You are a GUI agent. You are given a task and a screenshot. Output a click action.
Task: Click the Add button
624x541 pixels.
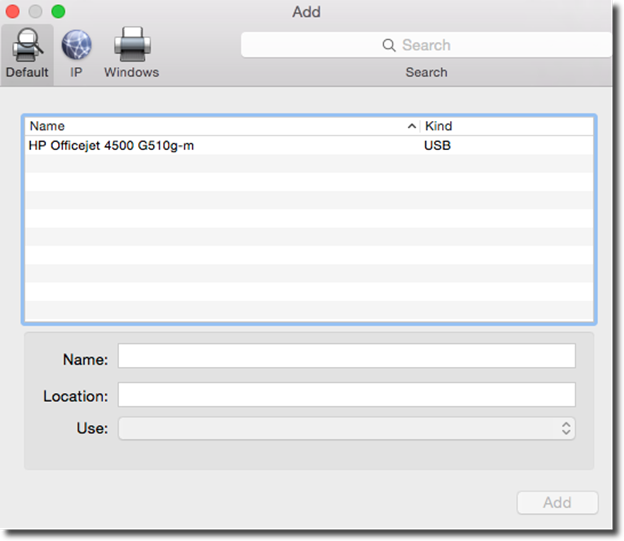coord(557,503)
